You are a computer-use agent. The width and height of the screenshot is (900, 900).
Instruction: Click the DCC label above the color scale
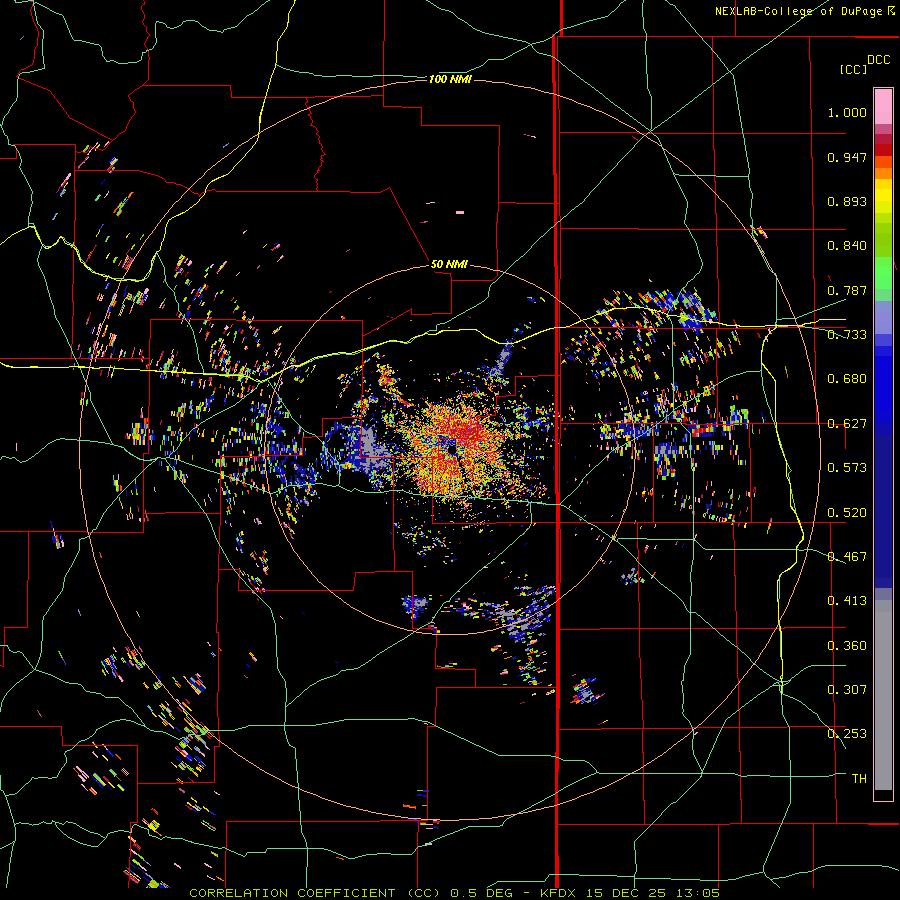pos(879,60)
